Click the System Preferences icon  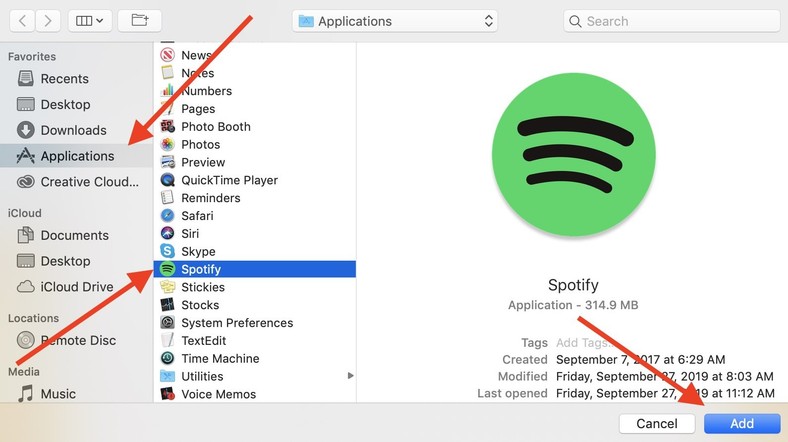coord(168,323)
